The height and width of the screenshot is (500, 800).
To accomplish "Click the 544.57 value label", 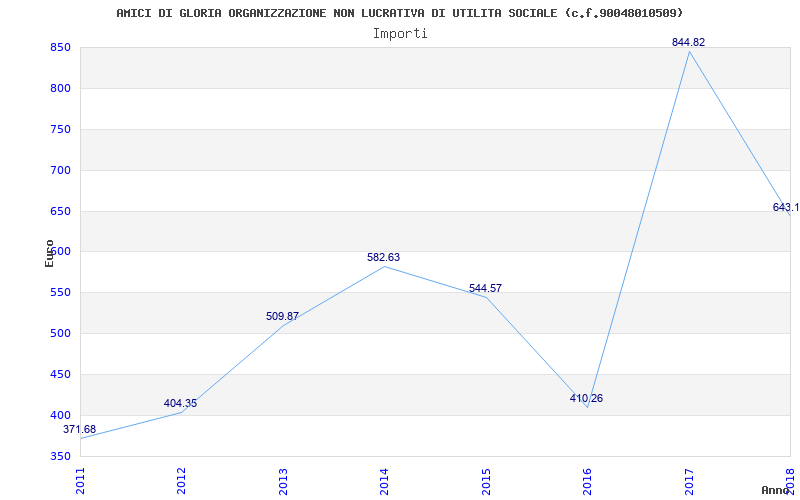I will coord(485,288).
